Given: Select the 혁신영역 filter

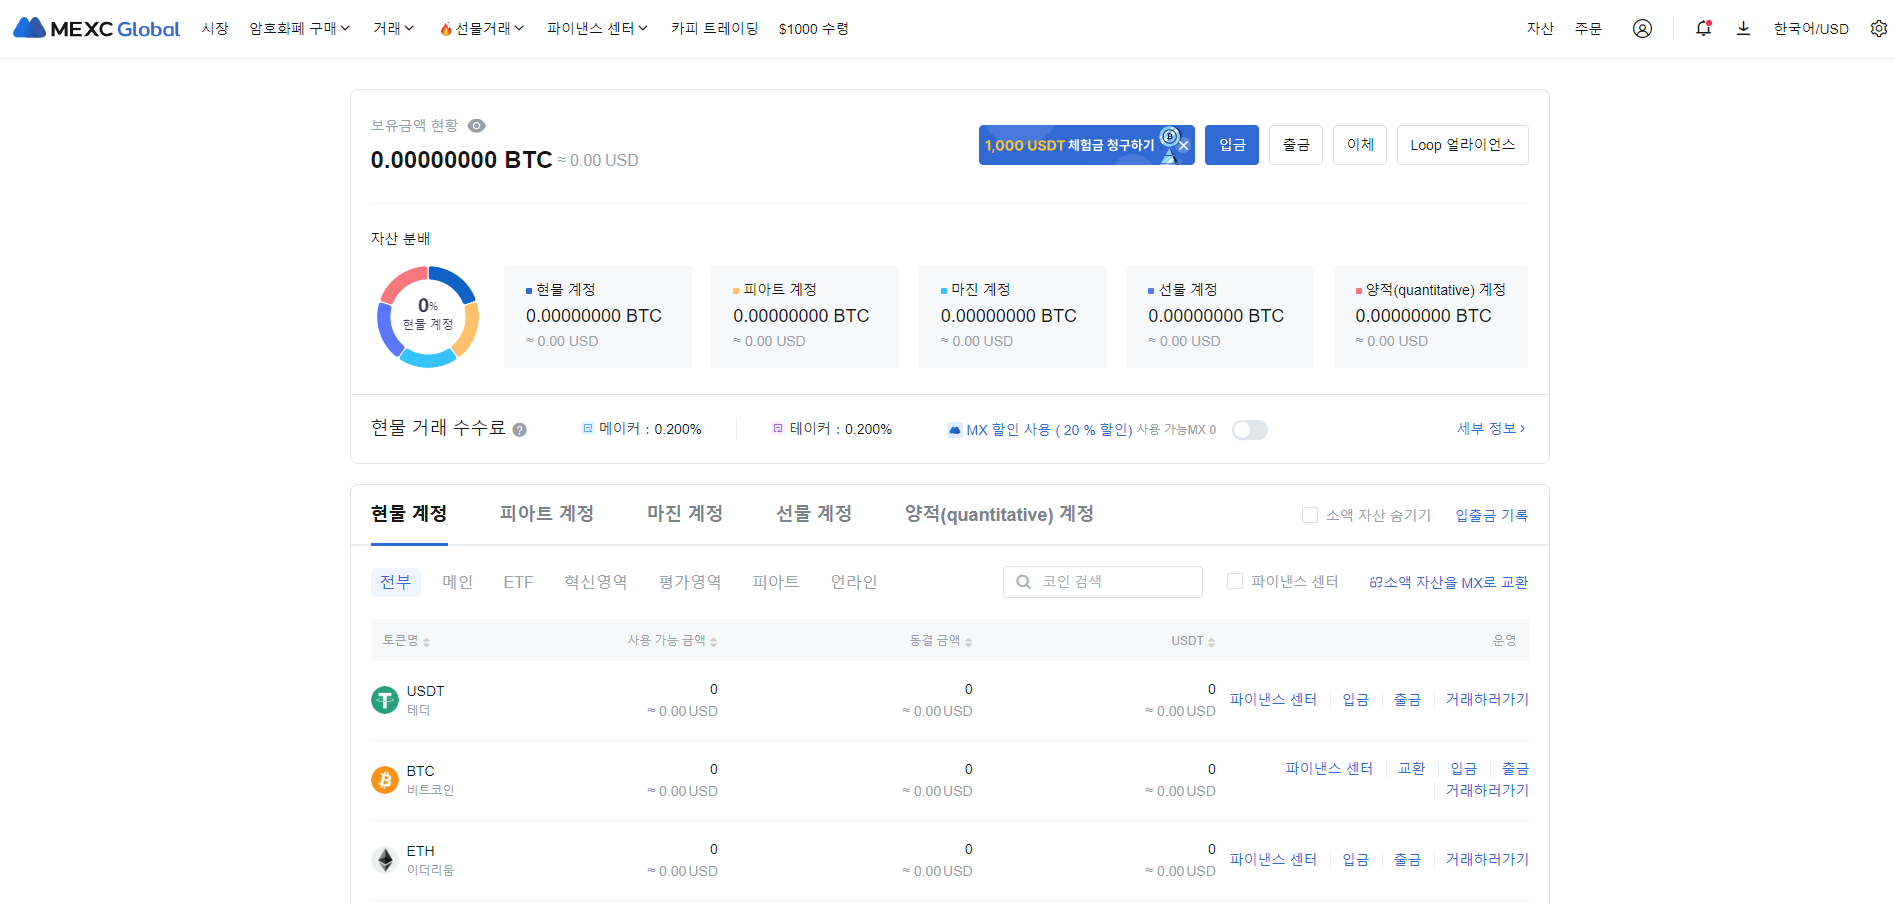Looking at the screenshot, I should click(x=596, y=582).
